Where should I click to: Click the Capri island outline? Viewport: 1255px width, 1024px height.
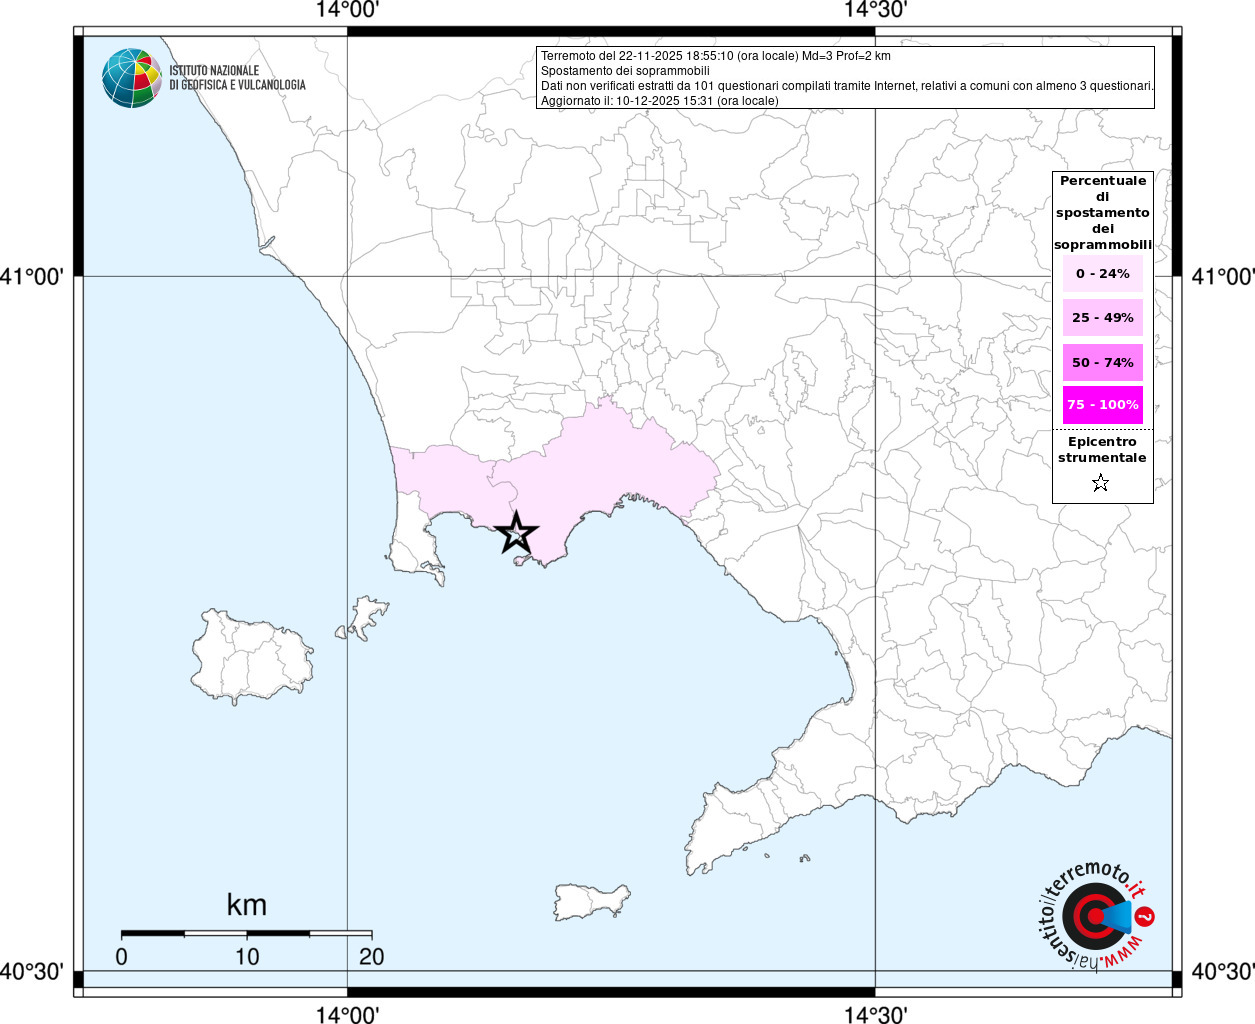pyautogui.click(x=591, y=901)
